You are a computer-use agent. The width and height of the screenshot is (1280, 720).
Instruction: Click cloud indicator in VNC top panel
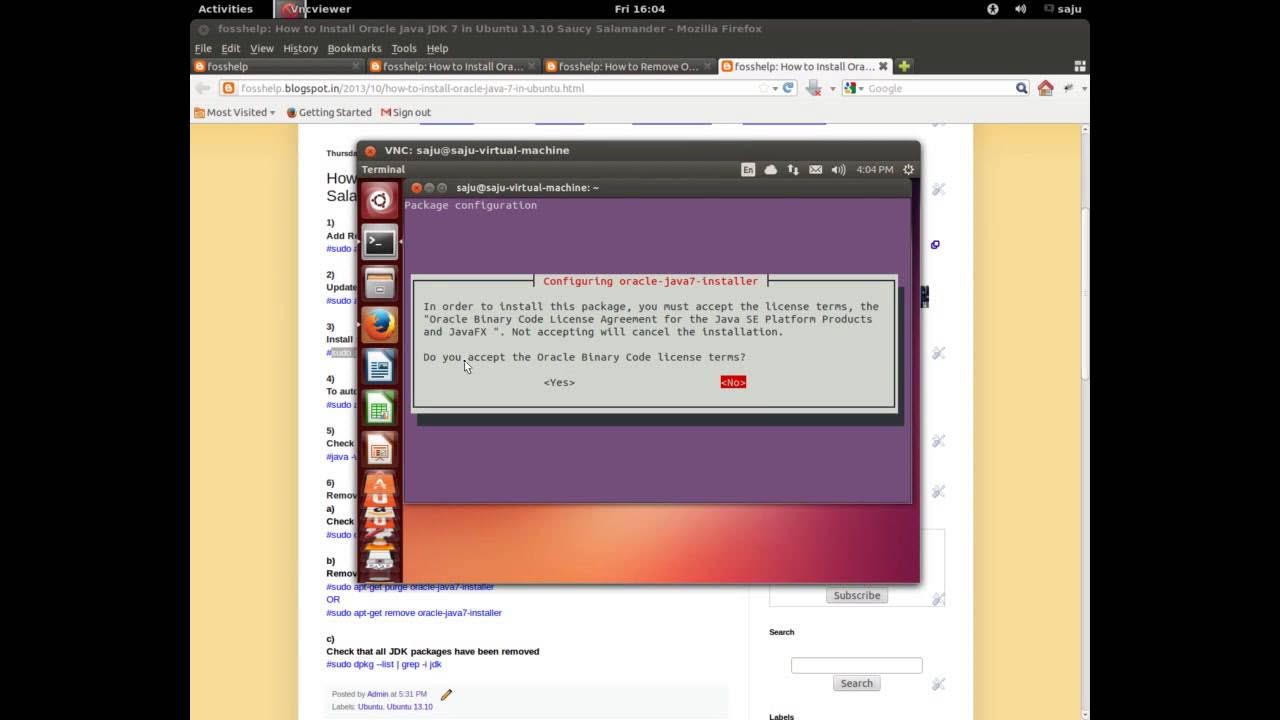[x=771, y=170]
